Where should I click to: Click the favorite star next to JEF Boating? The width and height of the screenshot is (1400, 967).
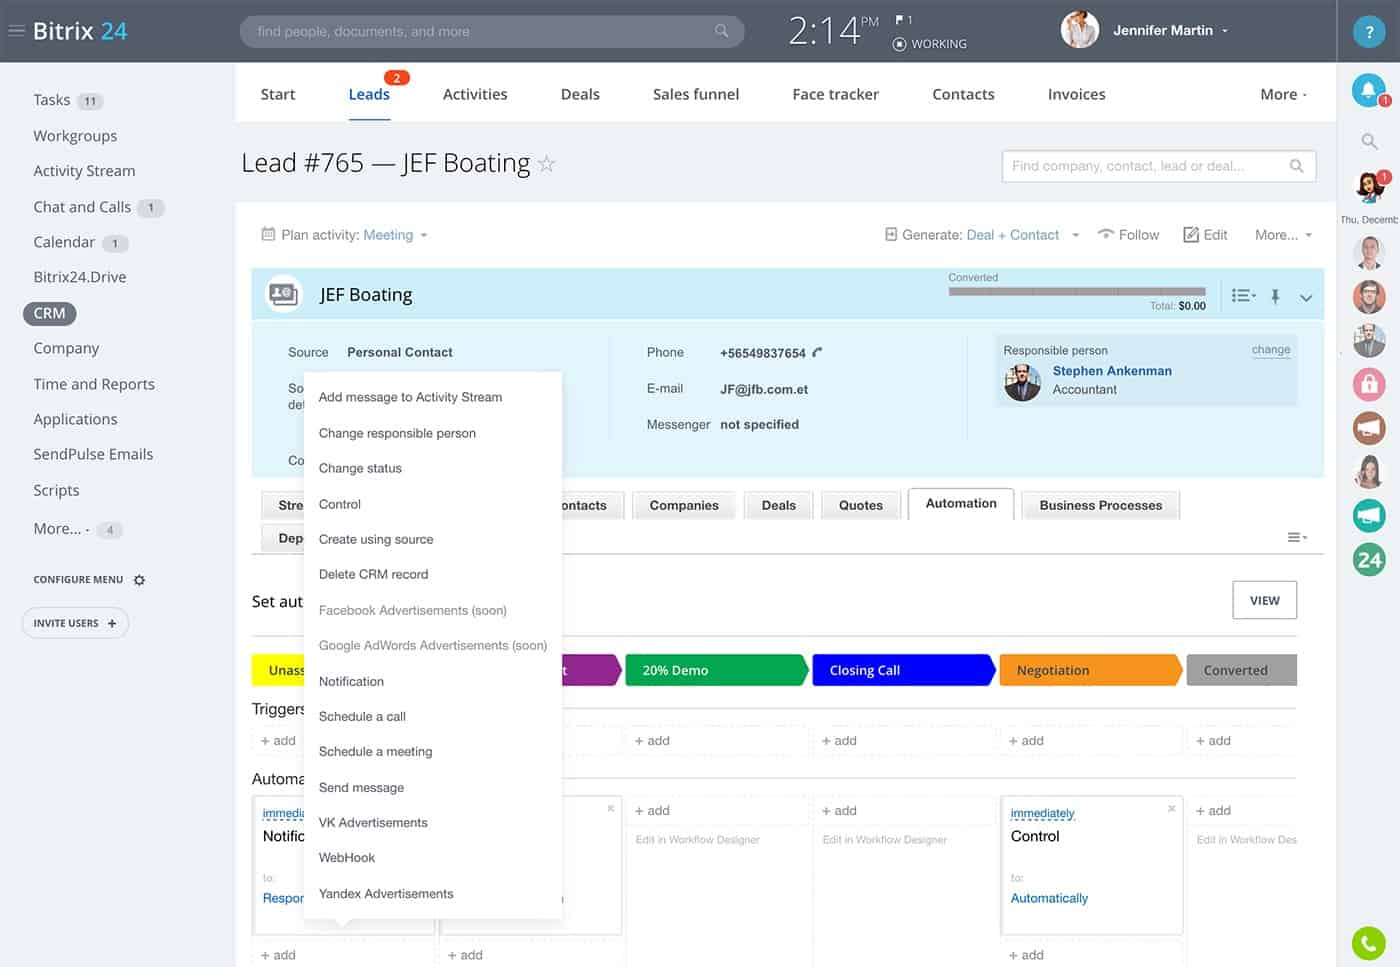pyautogui.click(x=546, y=164)
